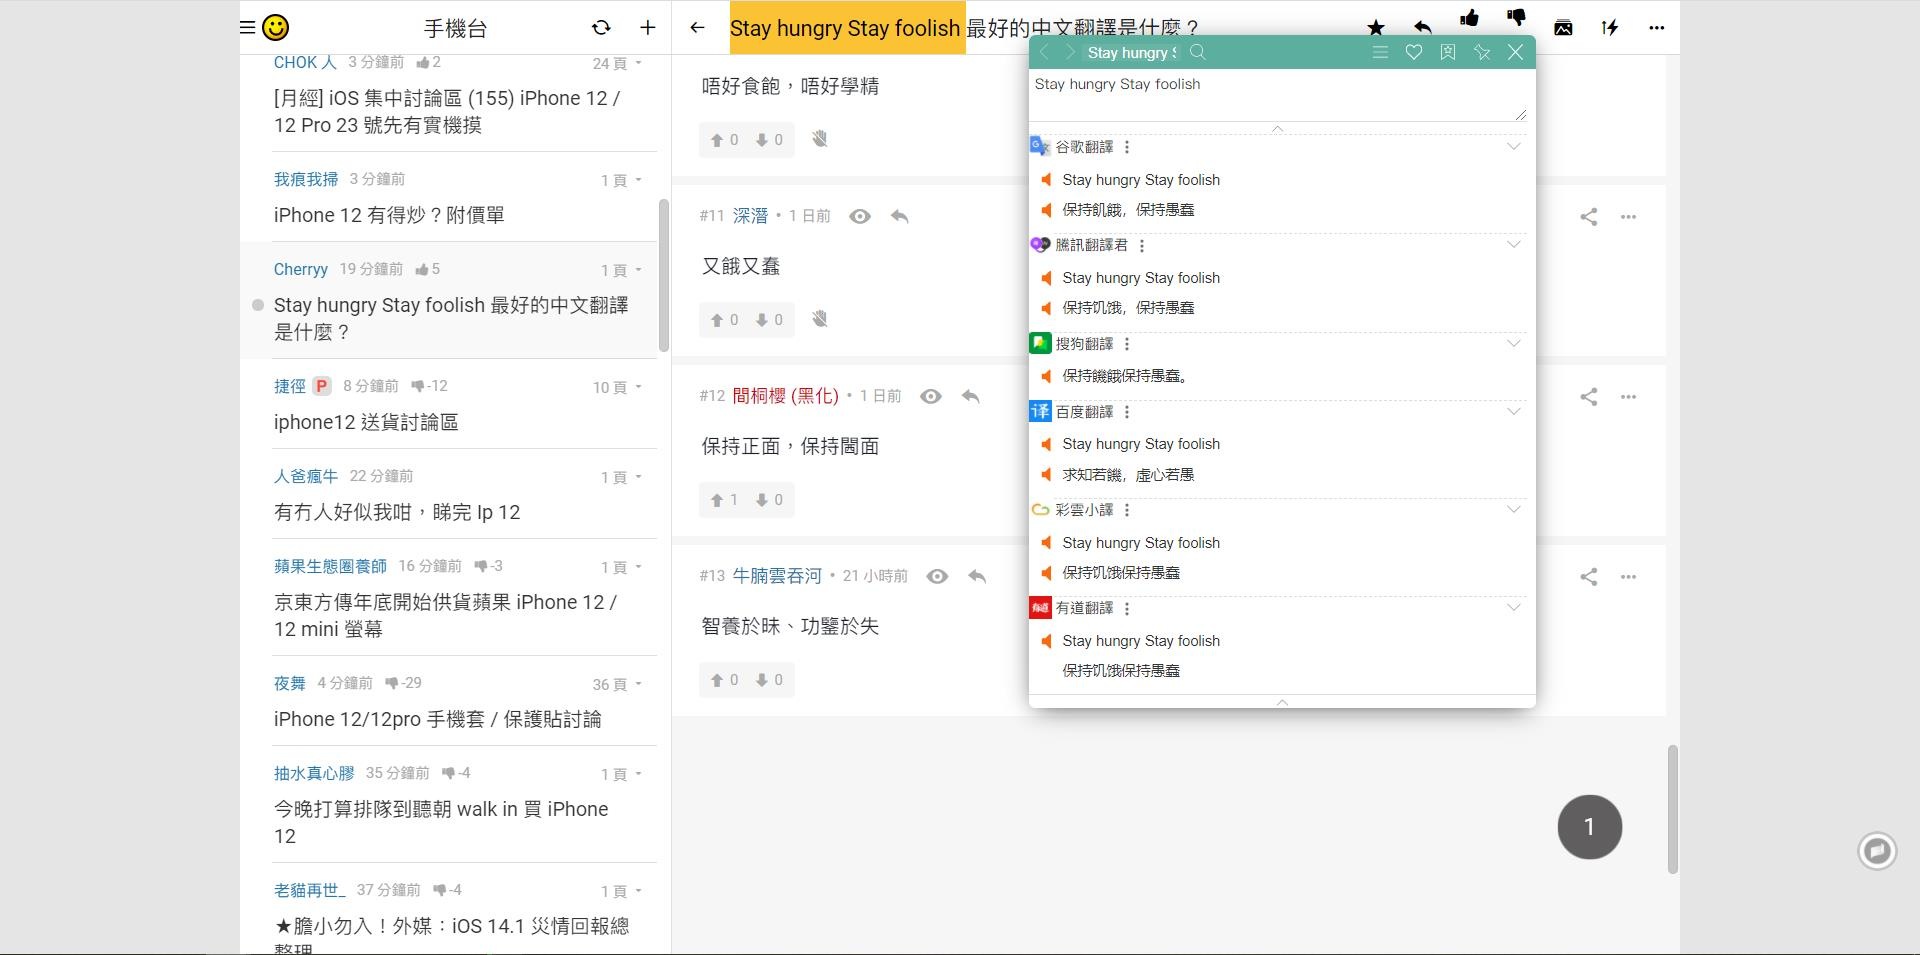
Task: Open the thread more options ellipsis
Action: [x=1657, y=28]
